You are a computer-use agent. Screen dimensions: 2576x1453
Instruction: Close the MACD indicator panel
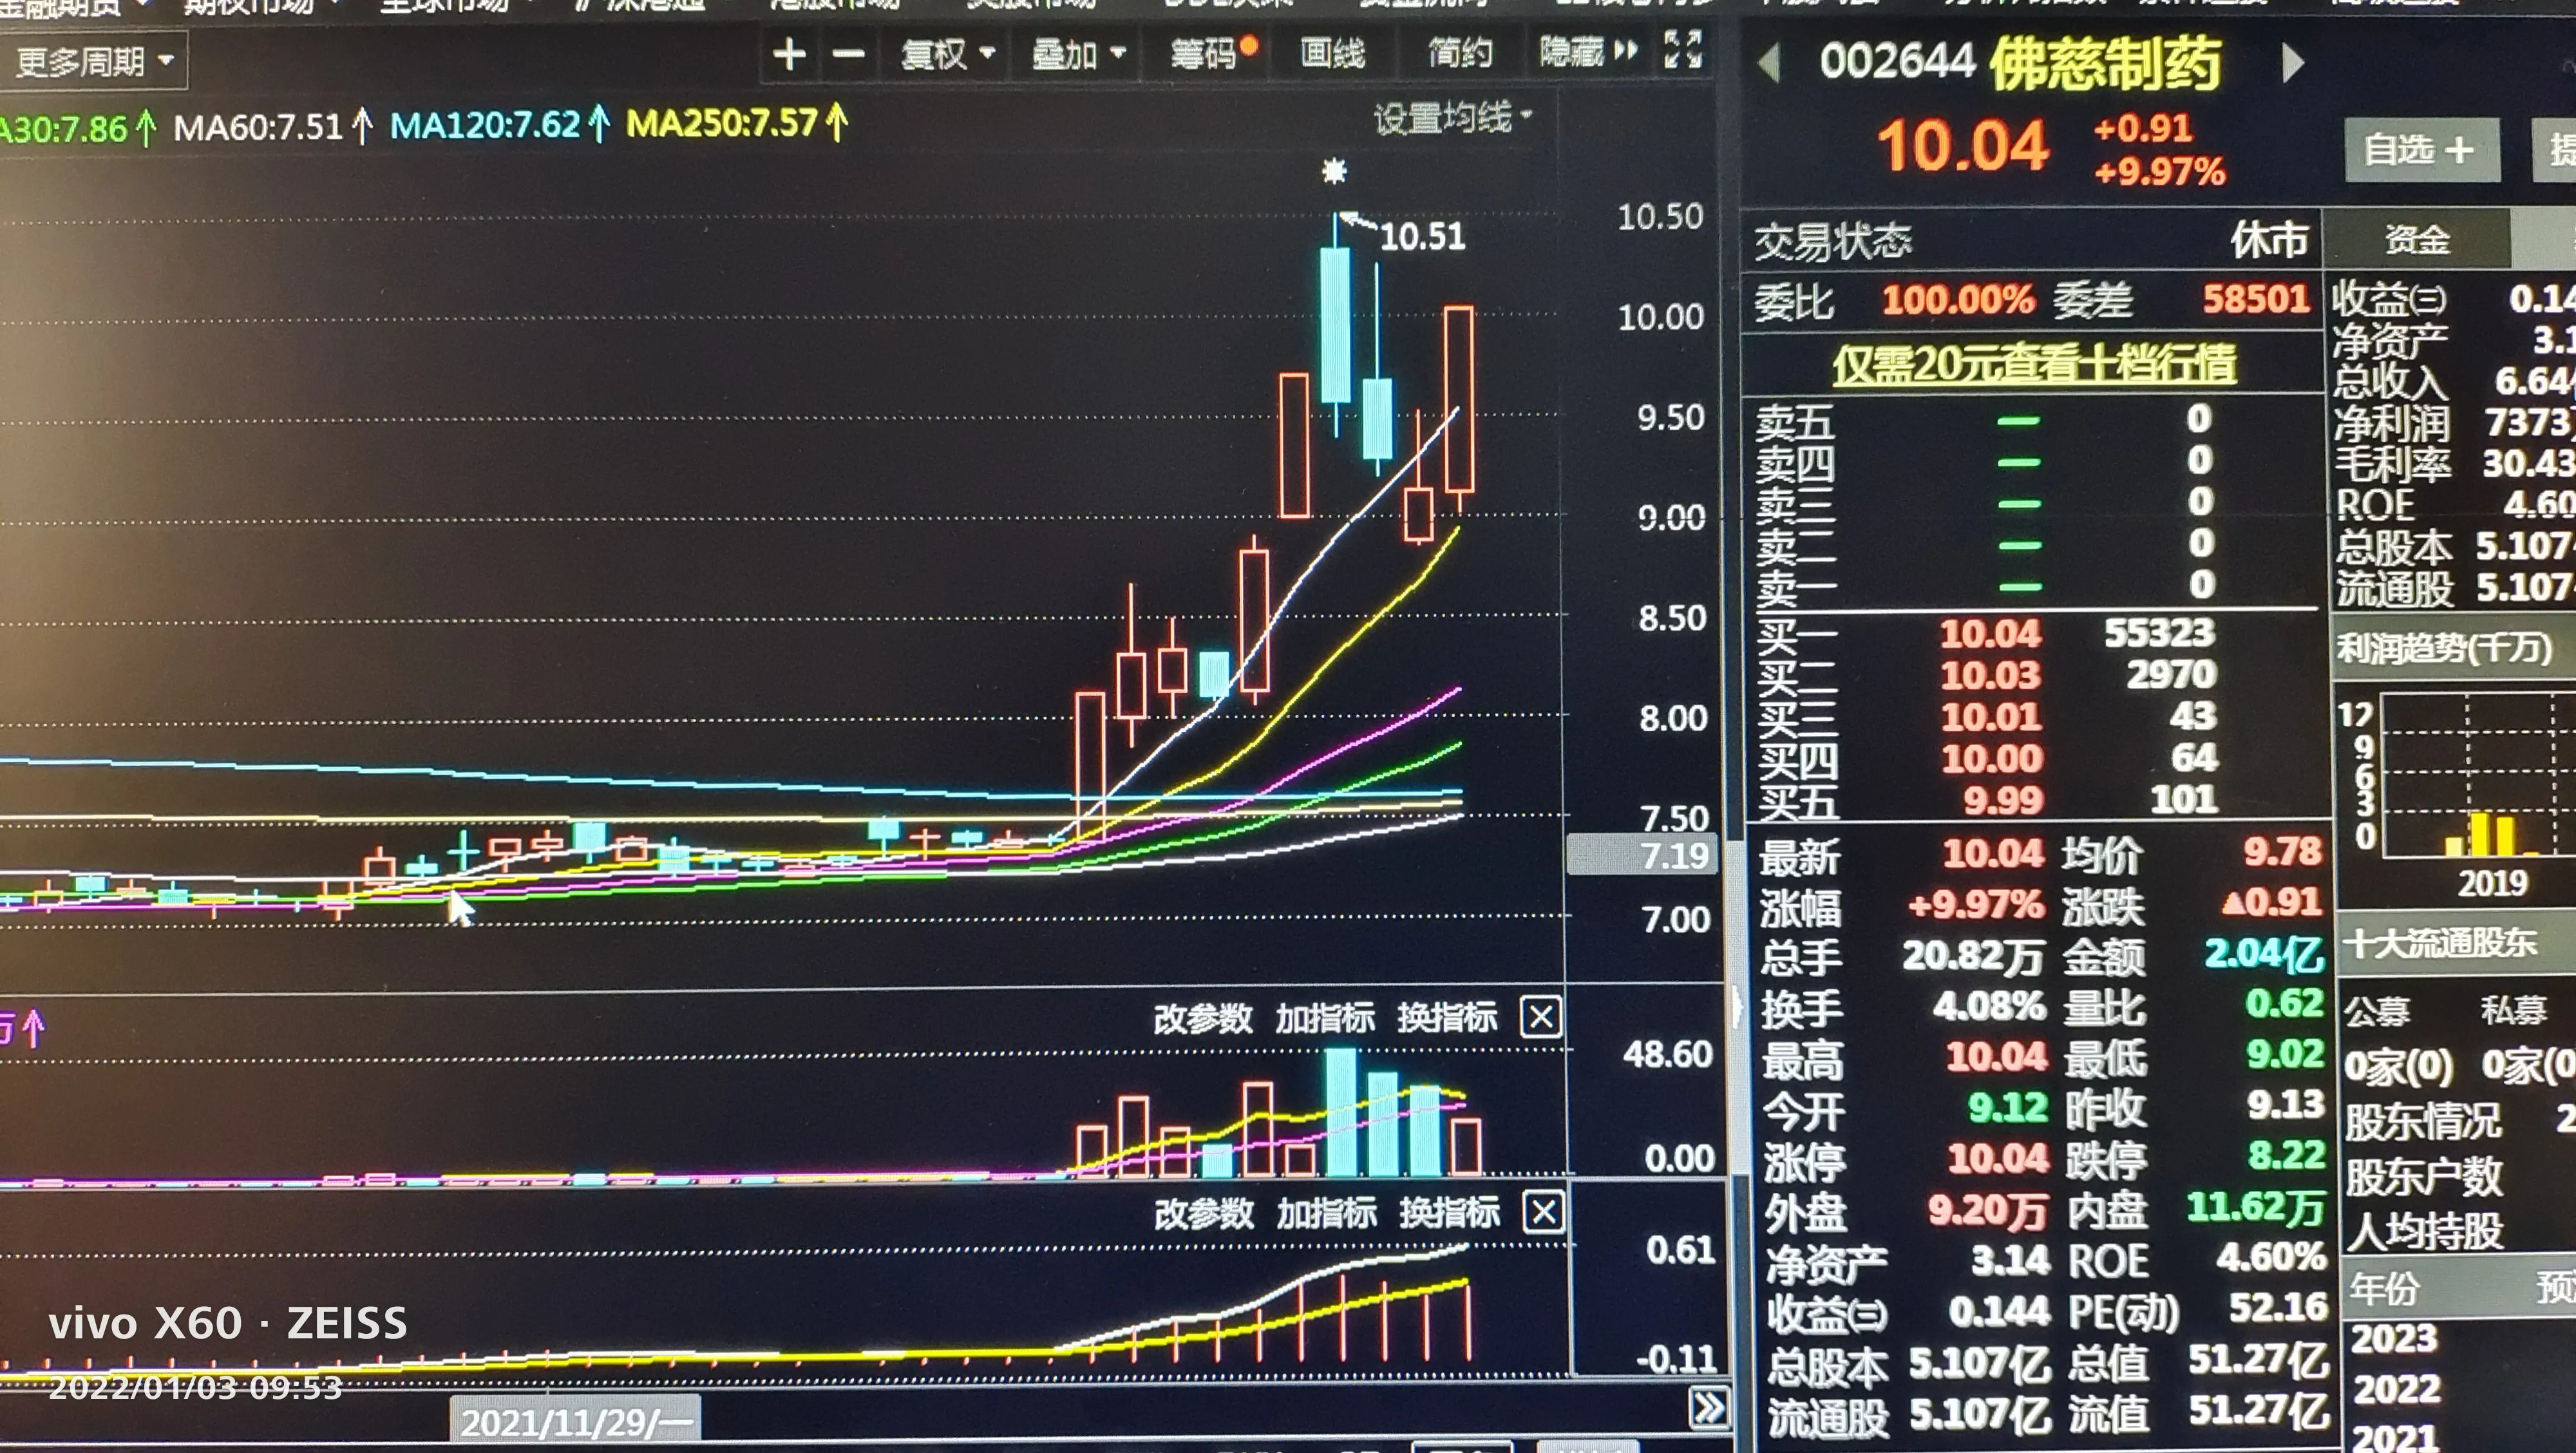coord(1543,1213)
